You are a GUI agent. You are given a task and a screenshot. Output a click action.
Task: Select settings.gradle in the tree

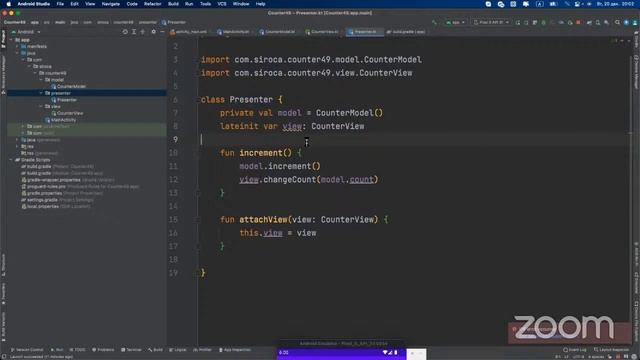[58, 200]
